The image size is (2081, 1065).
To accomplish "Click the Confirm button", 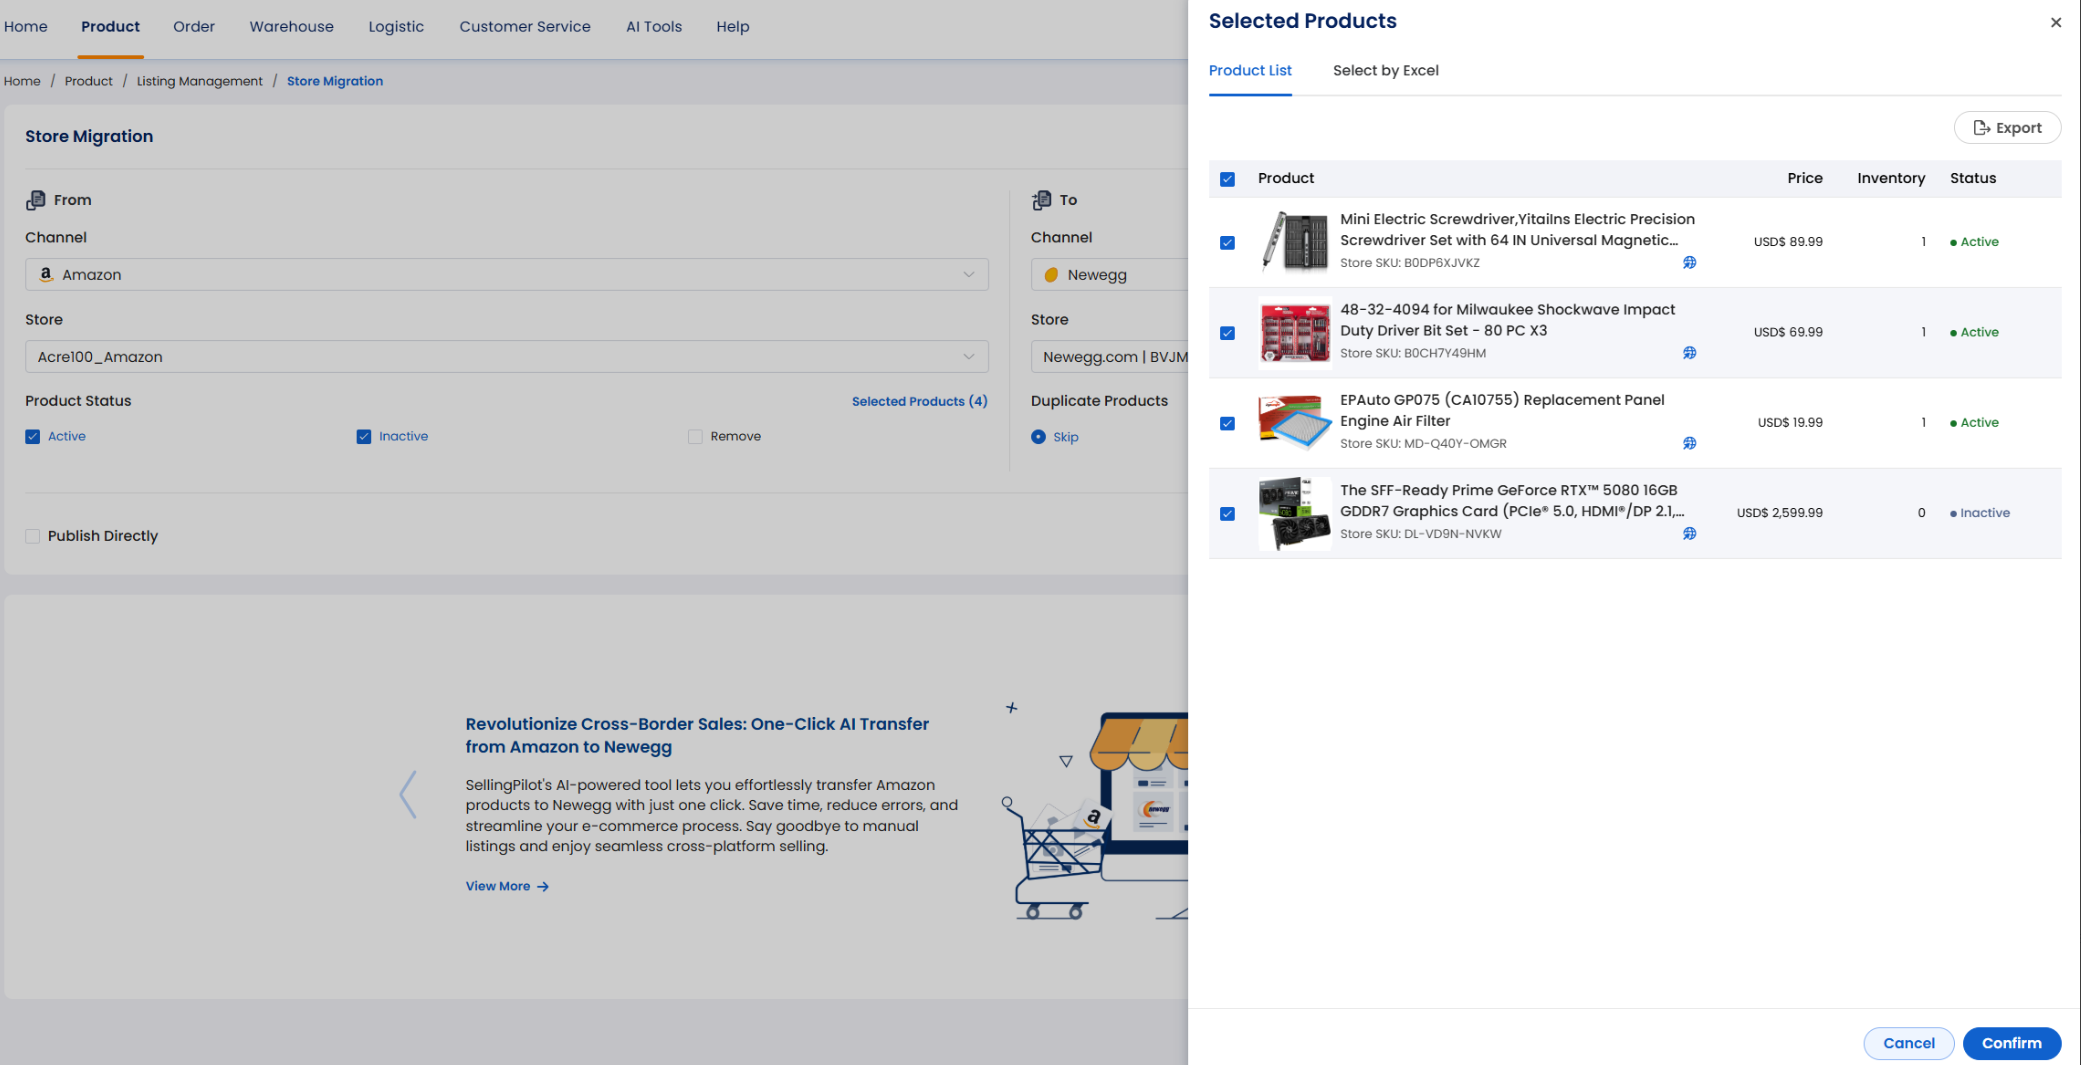I will (2012, 1043).
